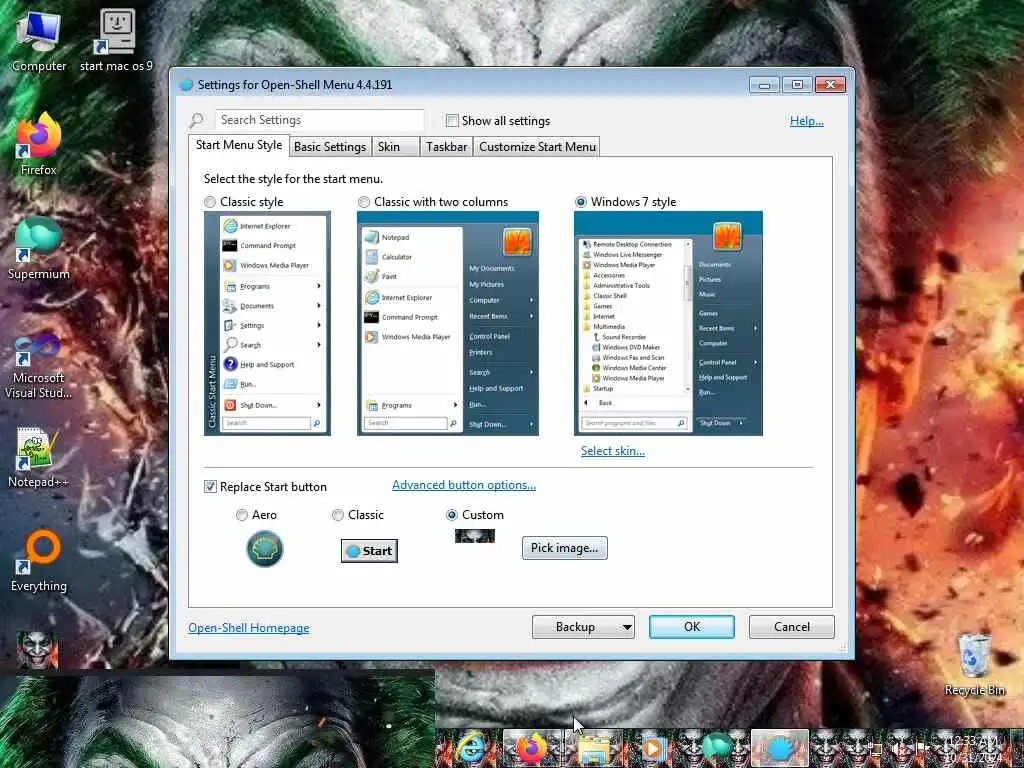Click the magnifier icon beside Search Settings
Image resolution: width=1024 pixels, height=768 pixels.
click(197, 120)
